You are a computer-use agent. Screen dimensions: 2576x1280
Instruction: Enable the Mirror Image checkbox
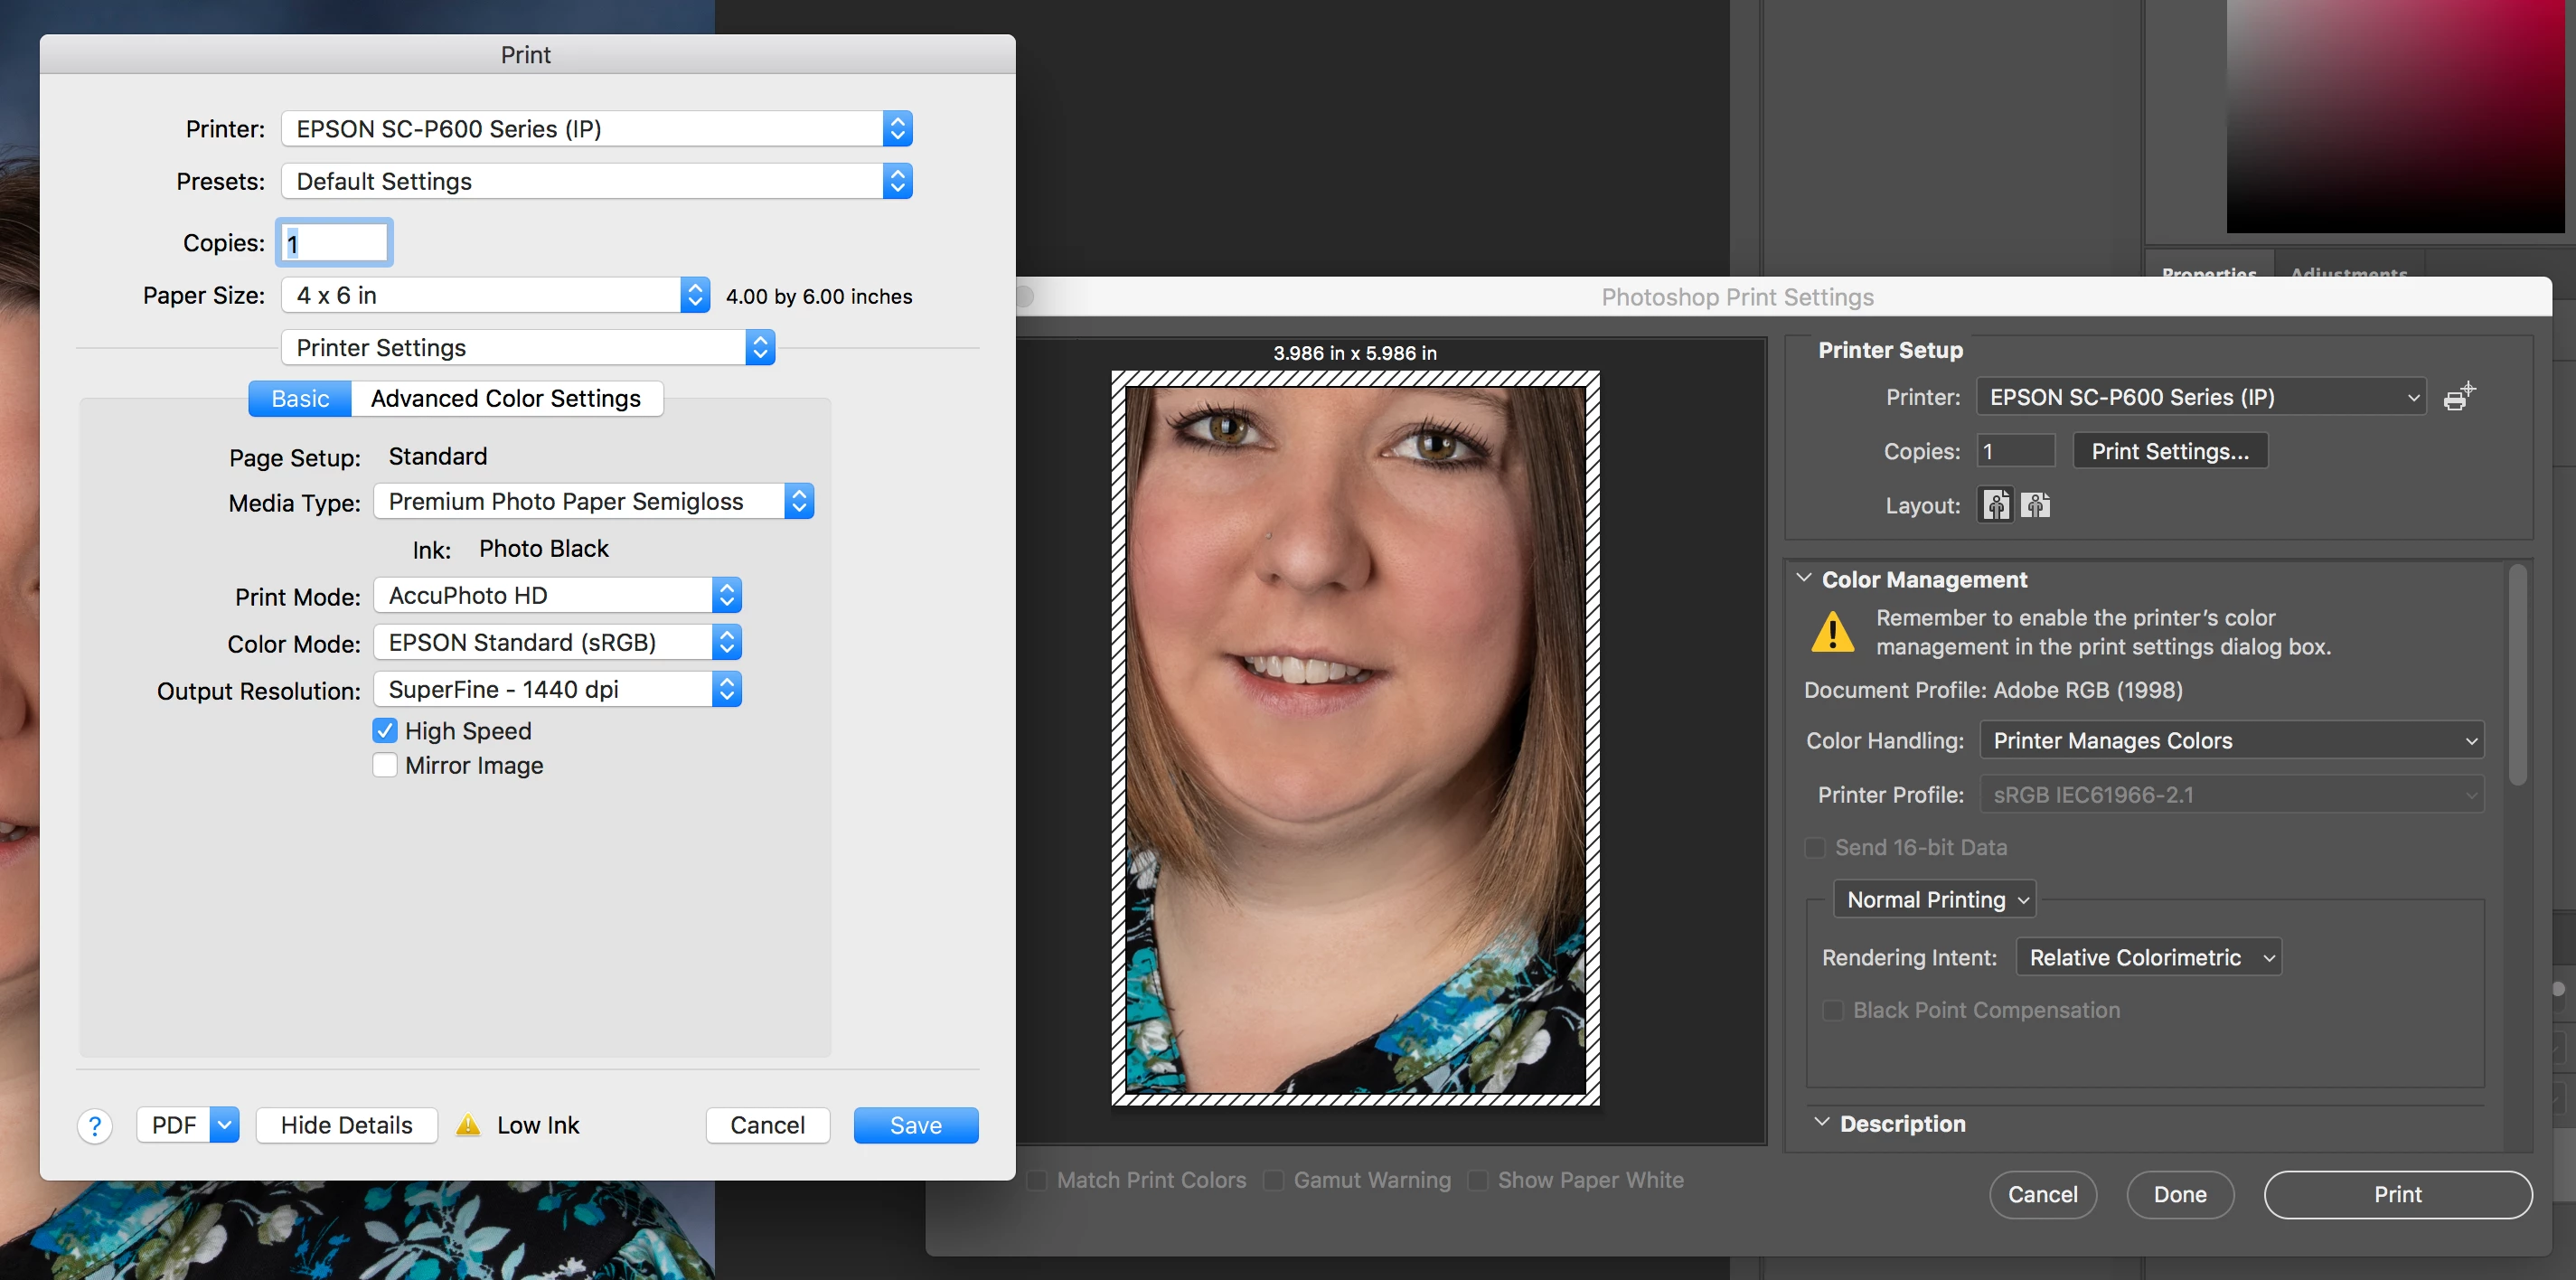[385, 766]
